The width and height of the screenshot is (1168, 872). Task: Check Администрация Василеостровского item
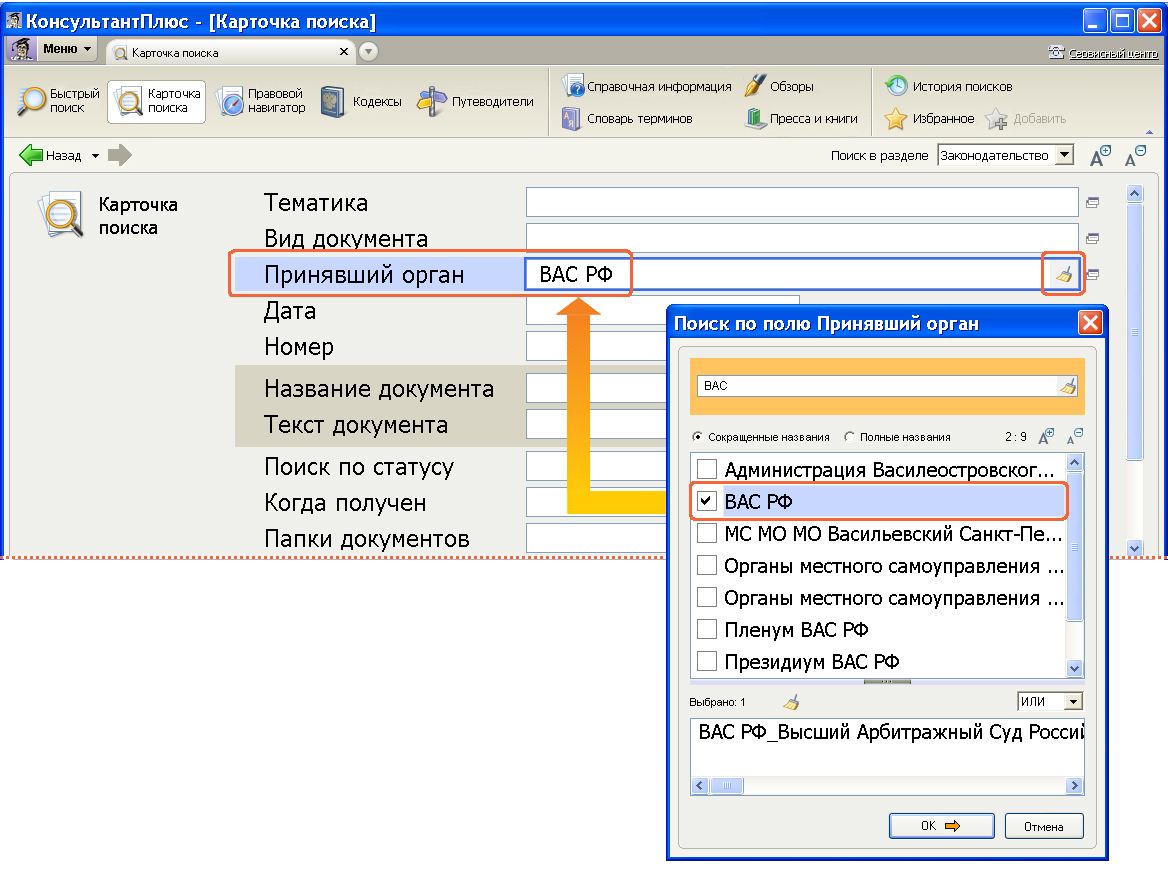[x=707, y=469]
